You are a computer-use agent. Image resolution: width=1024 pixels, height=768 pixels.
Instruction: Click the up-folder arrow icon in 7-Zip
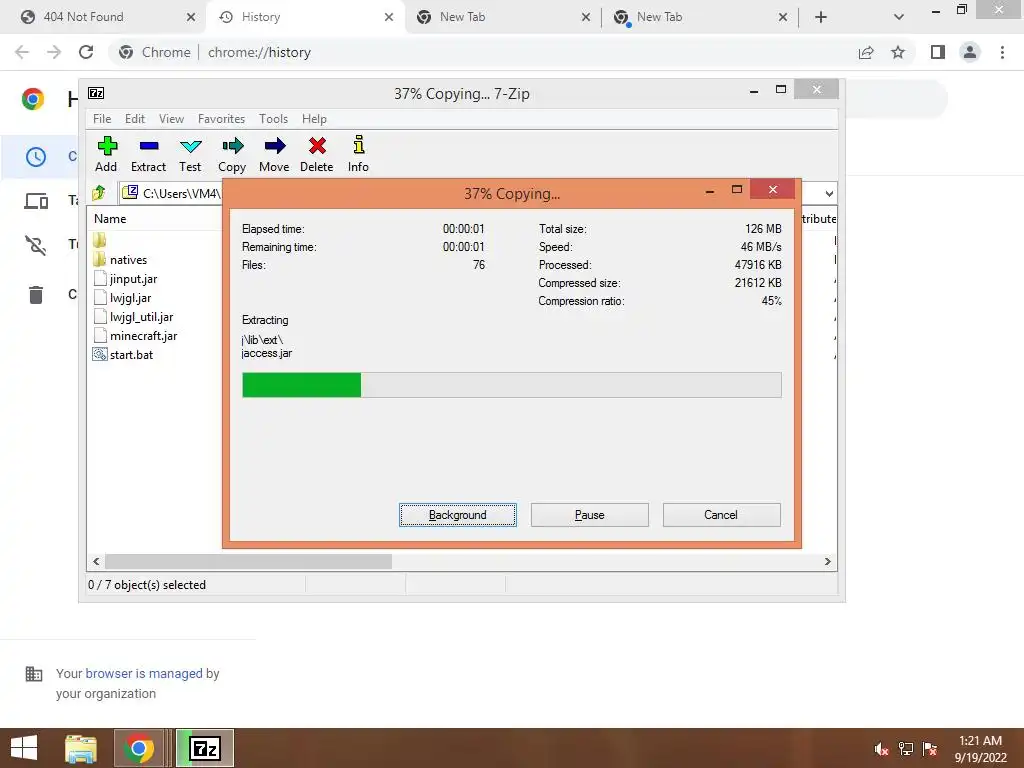click(x=99, y=193)
